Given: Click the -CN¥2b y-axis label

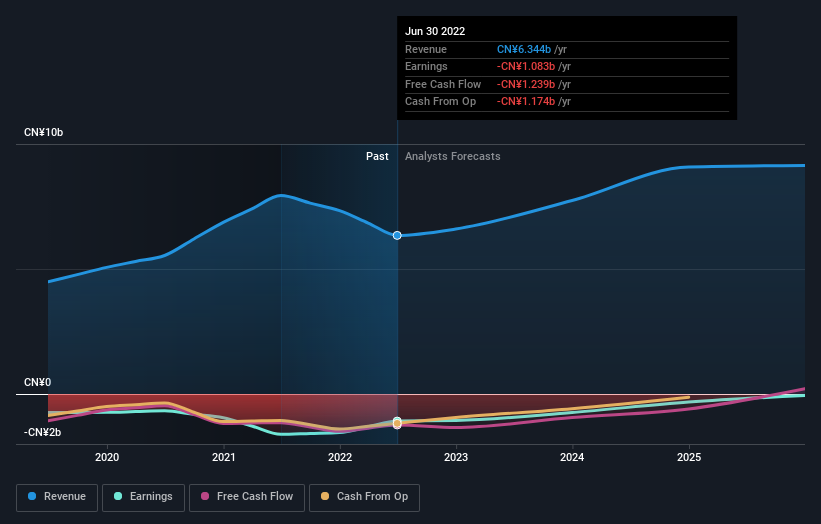Looking at the screenshot, I should [42, 432].
